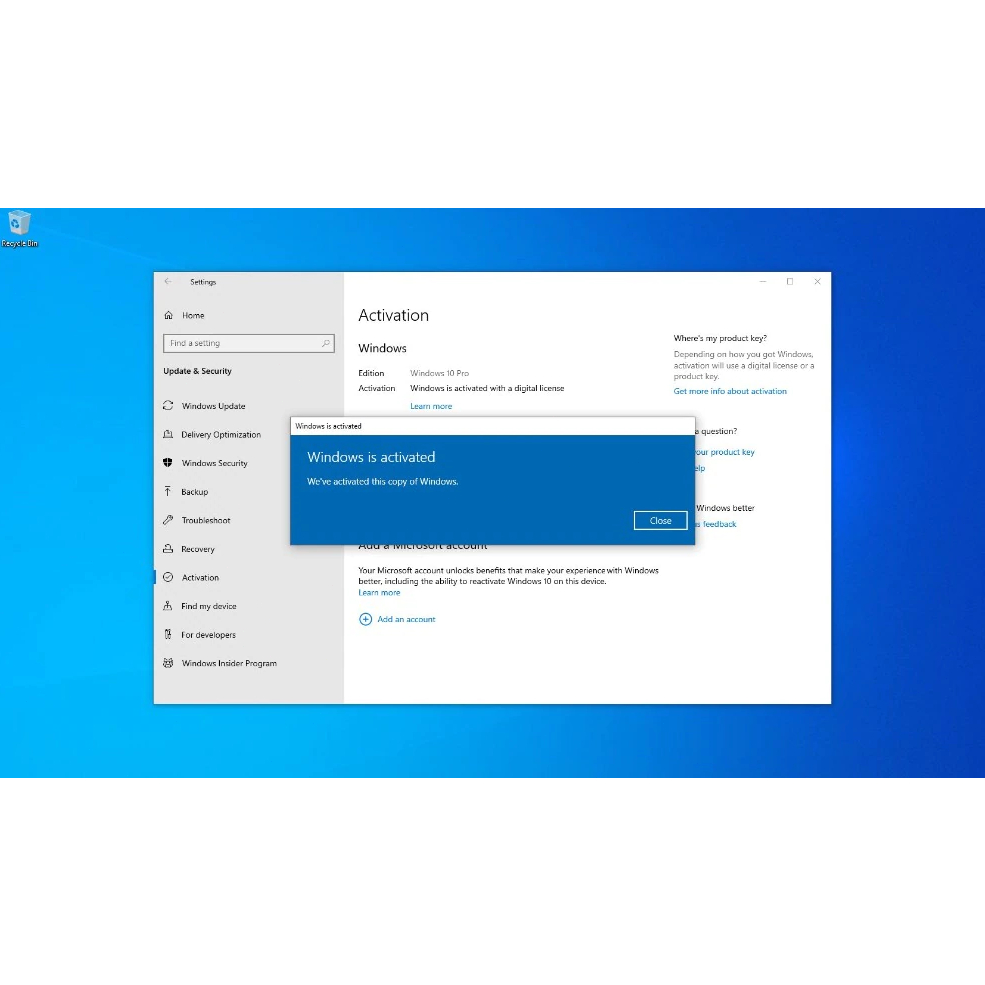Click the feedback link on right panel
Image resolution: width=985 pixels, height=985 pixels.
click(716, 524)
